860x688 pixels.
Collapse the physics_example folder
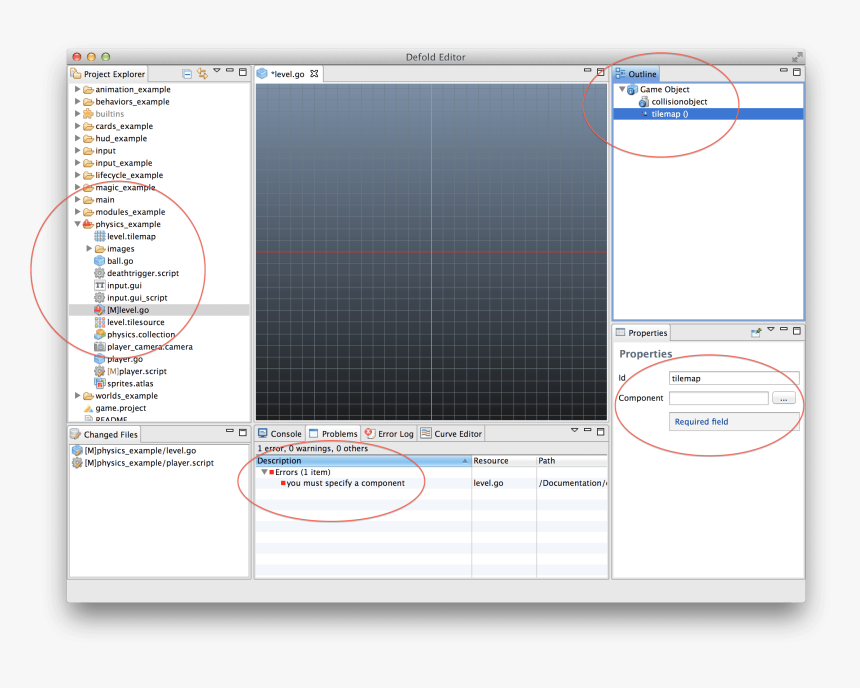(x=77, y=224)
